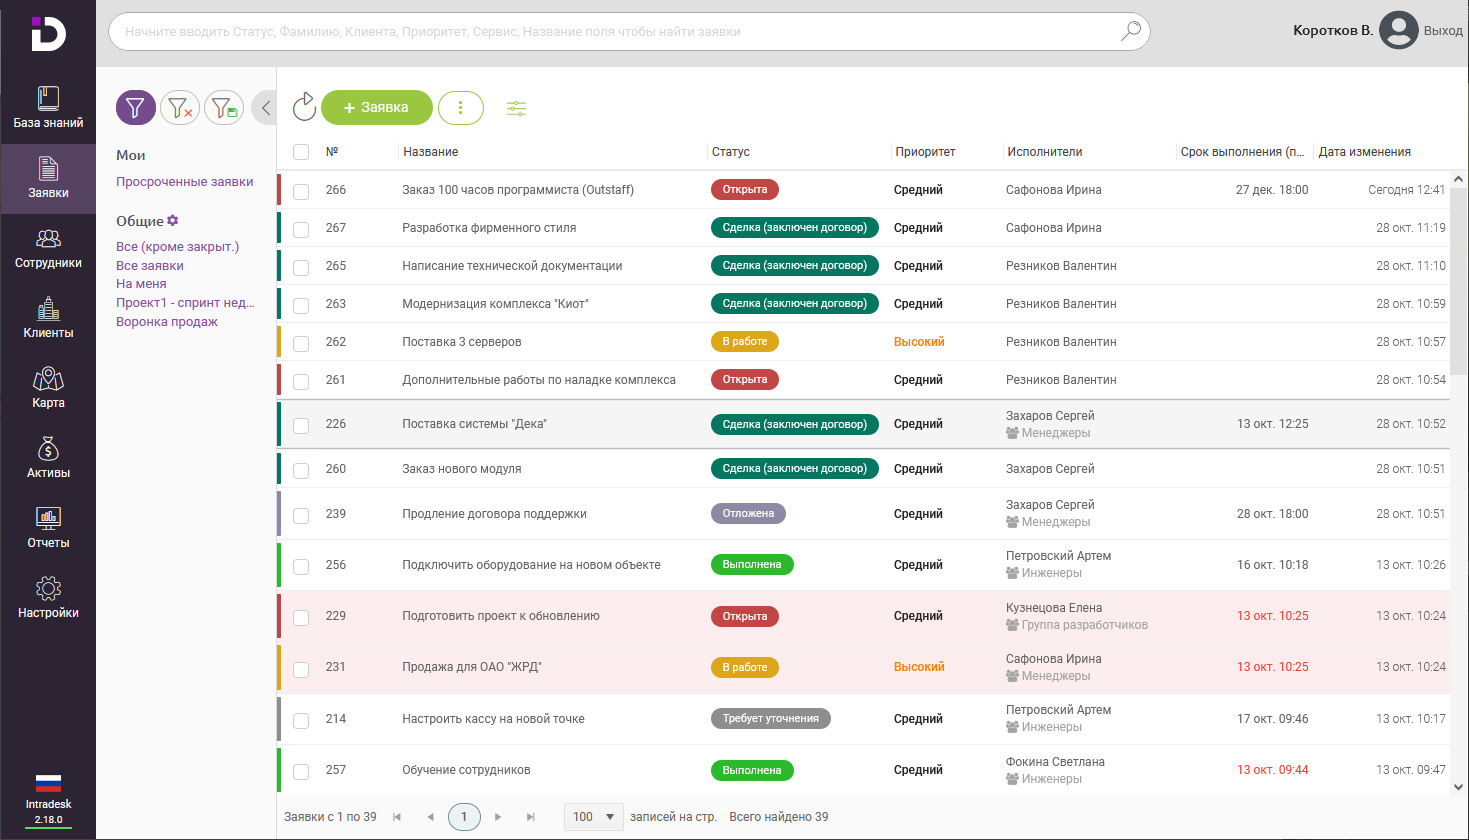Open the three-dots more actions menu
This screenshot has height=840, width=1469.
point(460,108)
